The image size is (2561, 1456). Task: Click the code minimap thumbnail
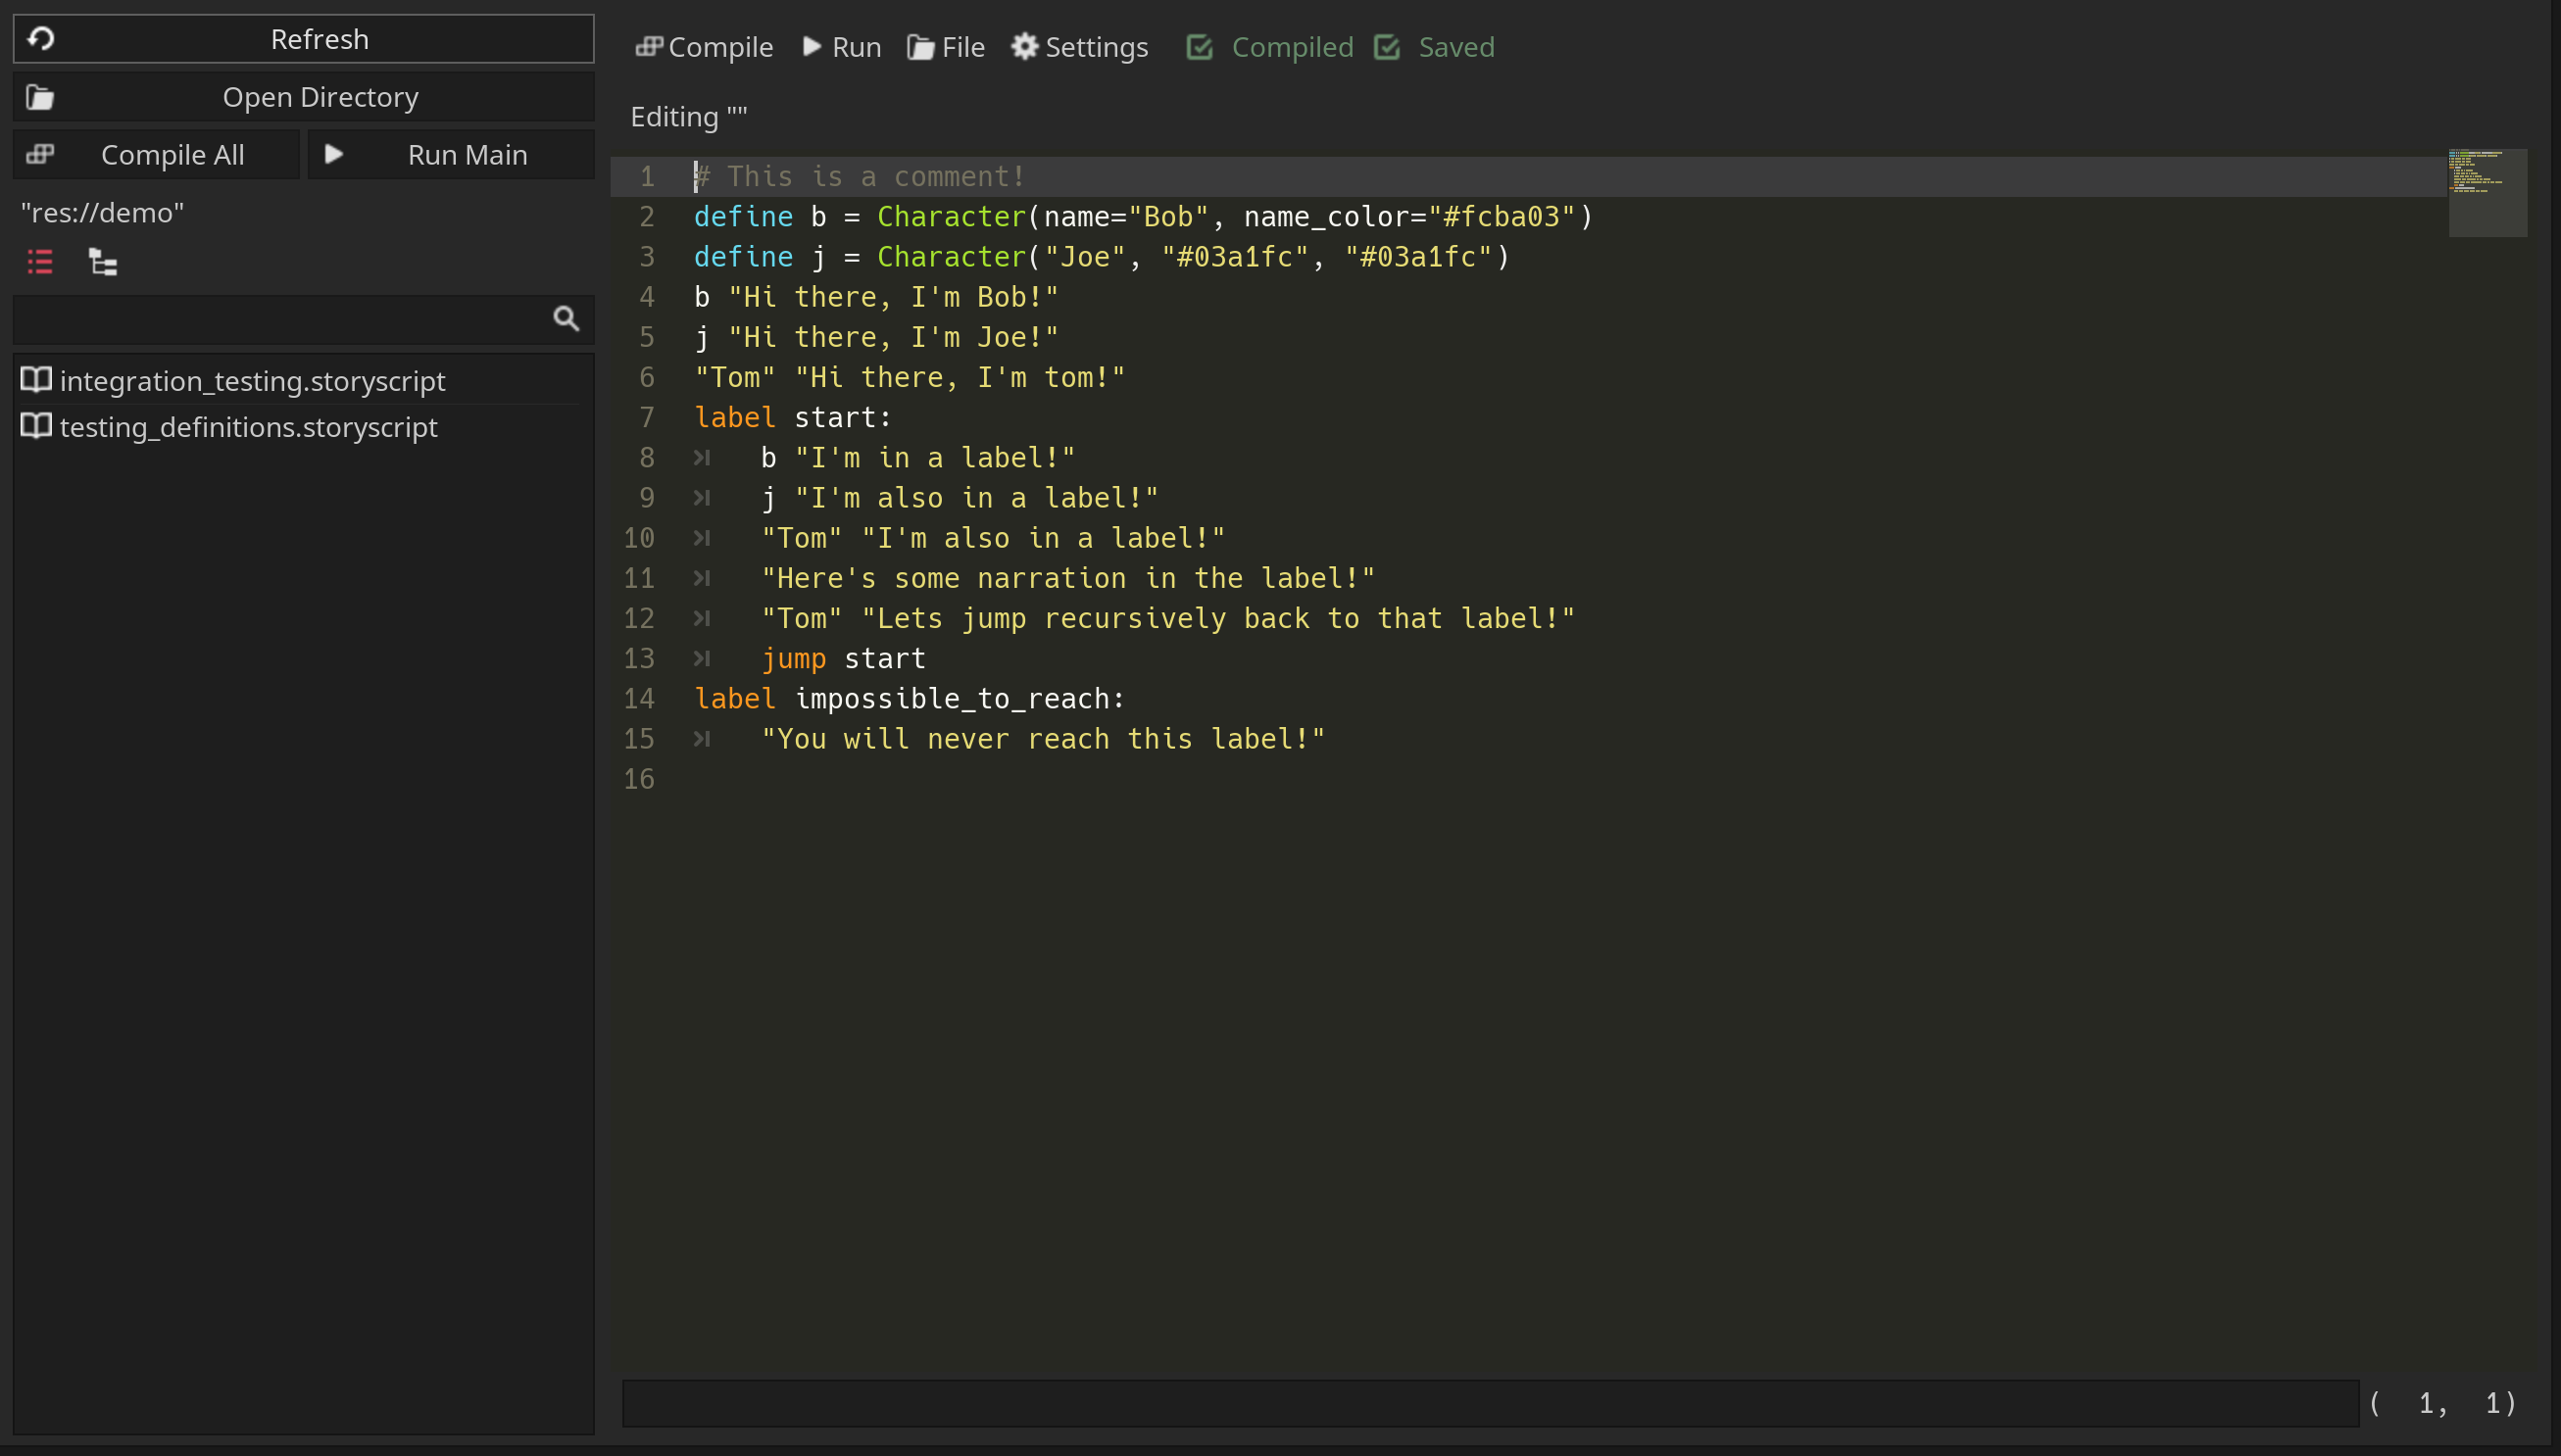(x=2488, y=192)
